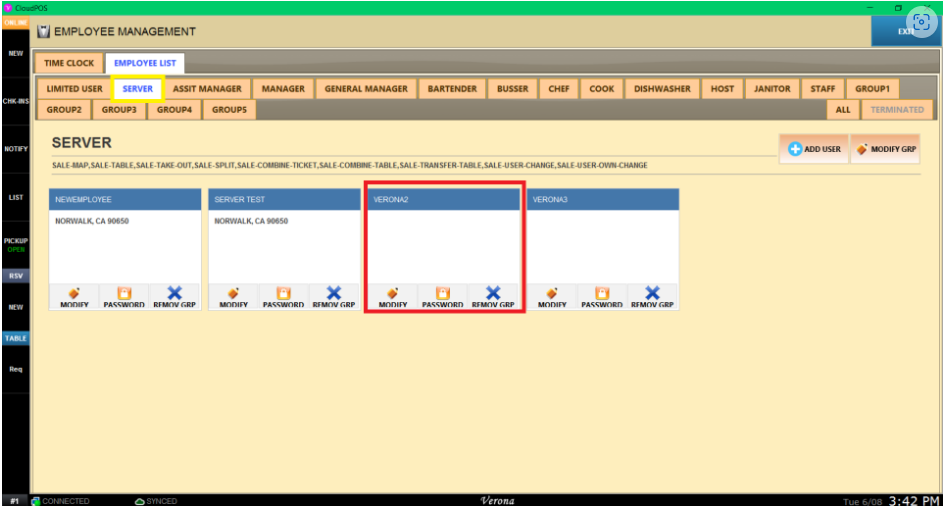Viewport: 943px width, 508px height.
Task: Open Notify in left sidebar
Action: click(15, 148)
